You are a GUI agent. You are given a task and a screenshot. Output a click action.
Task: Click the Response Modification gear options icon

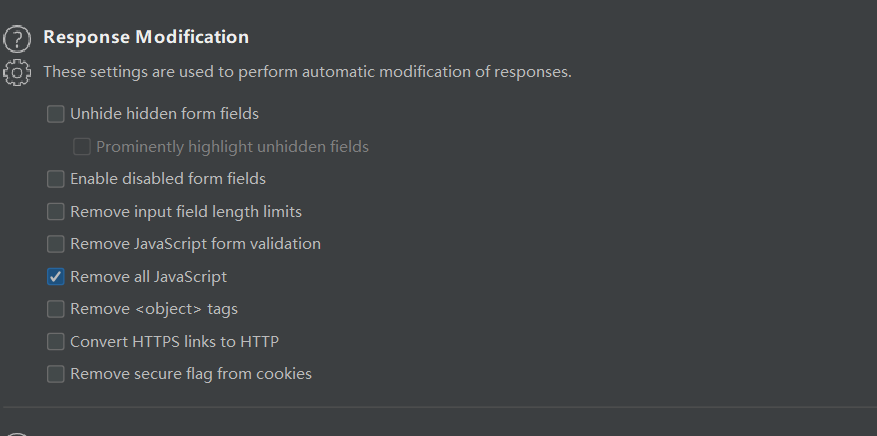17,73
